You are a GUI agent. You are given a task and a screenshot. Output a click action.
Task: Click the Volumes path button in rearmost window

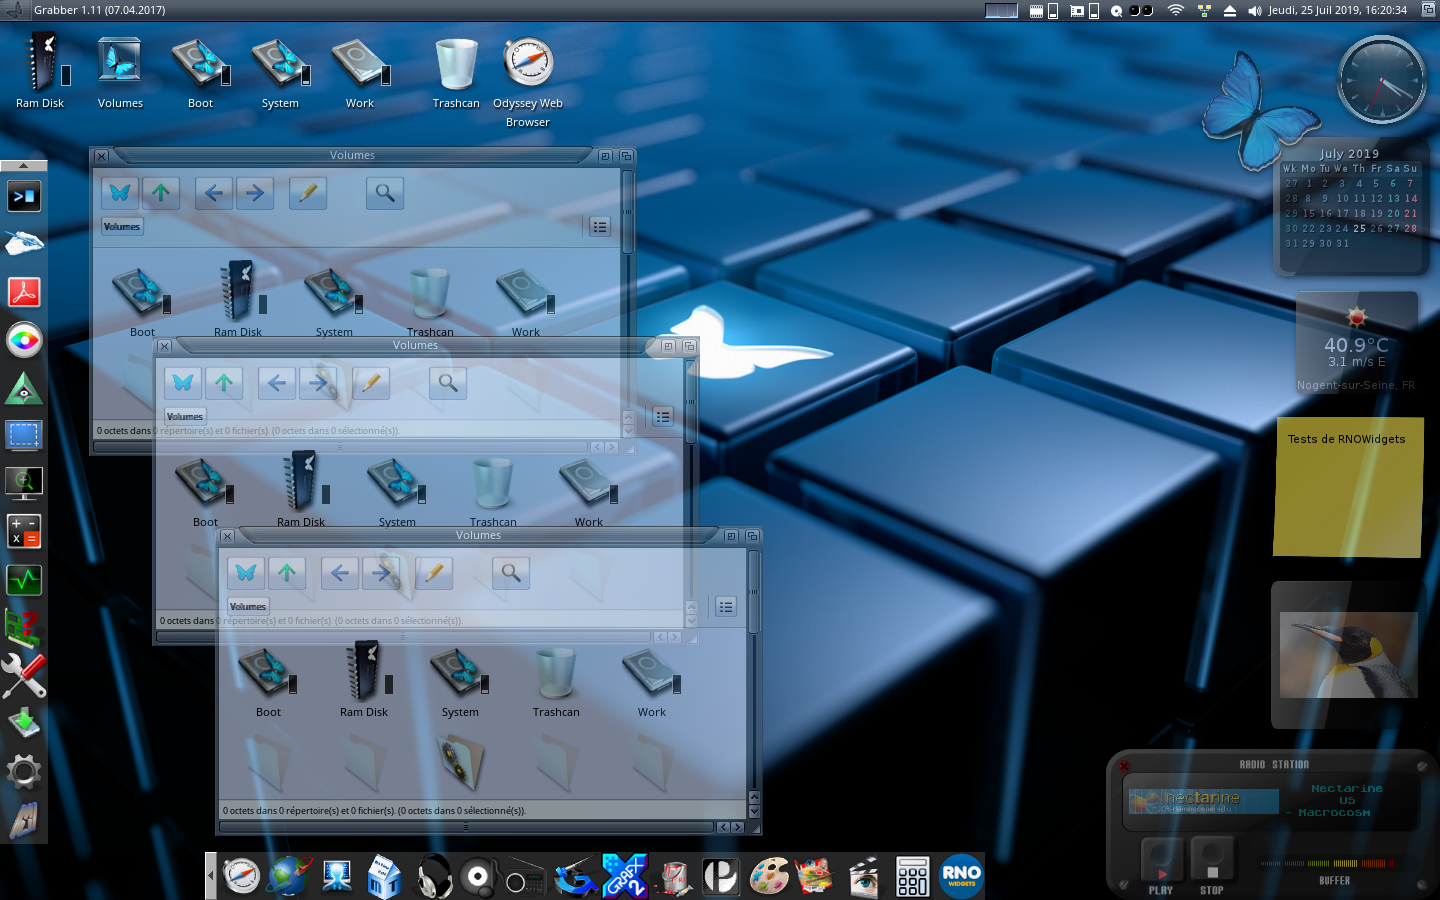pyautogui.click(x=122, y=226)
